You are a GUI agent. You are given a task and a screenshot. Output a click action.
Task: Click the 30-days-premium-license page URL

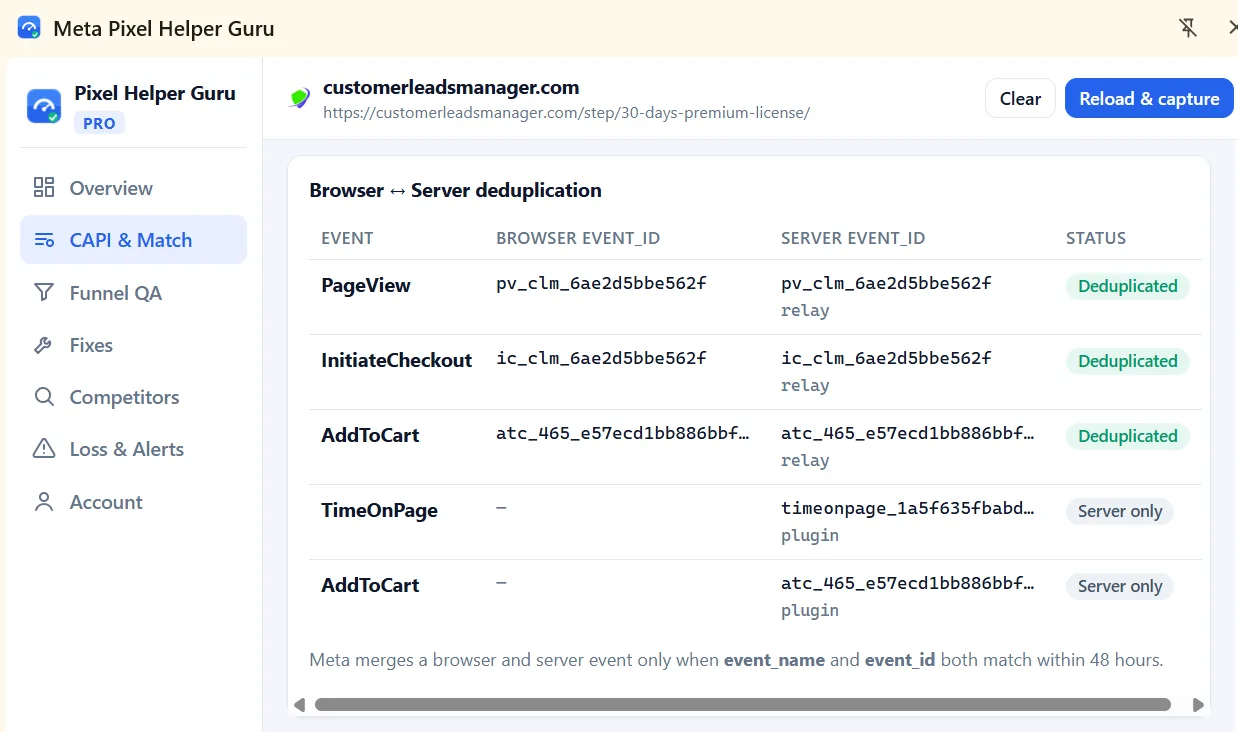tap(566, 112)
